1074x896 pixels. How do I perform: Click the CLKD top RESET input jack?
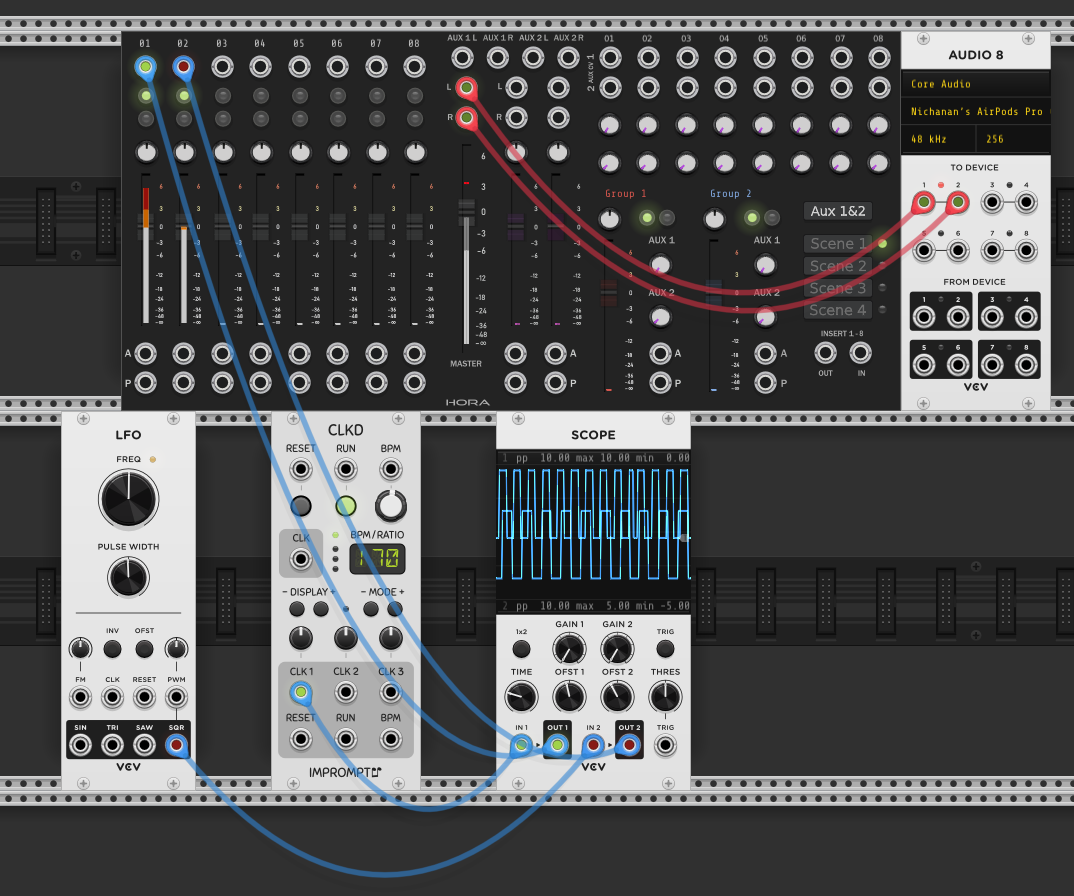coord(300,469)
